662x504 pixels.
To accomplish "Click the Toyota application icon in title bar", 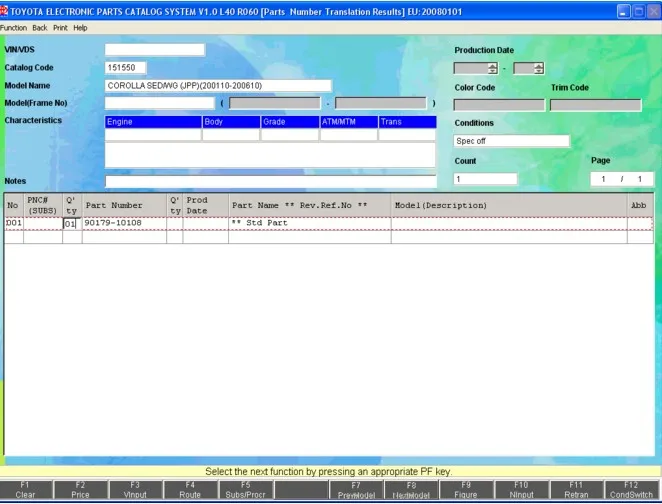I will click(x=4, y=11).
